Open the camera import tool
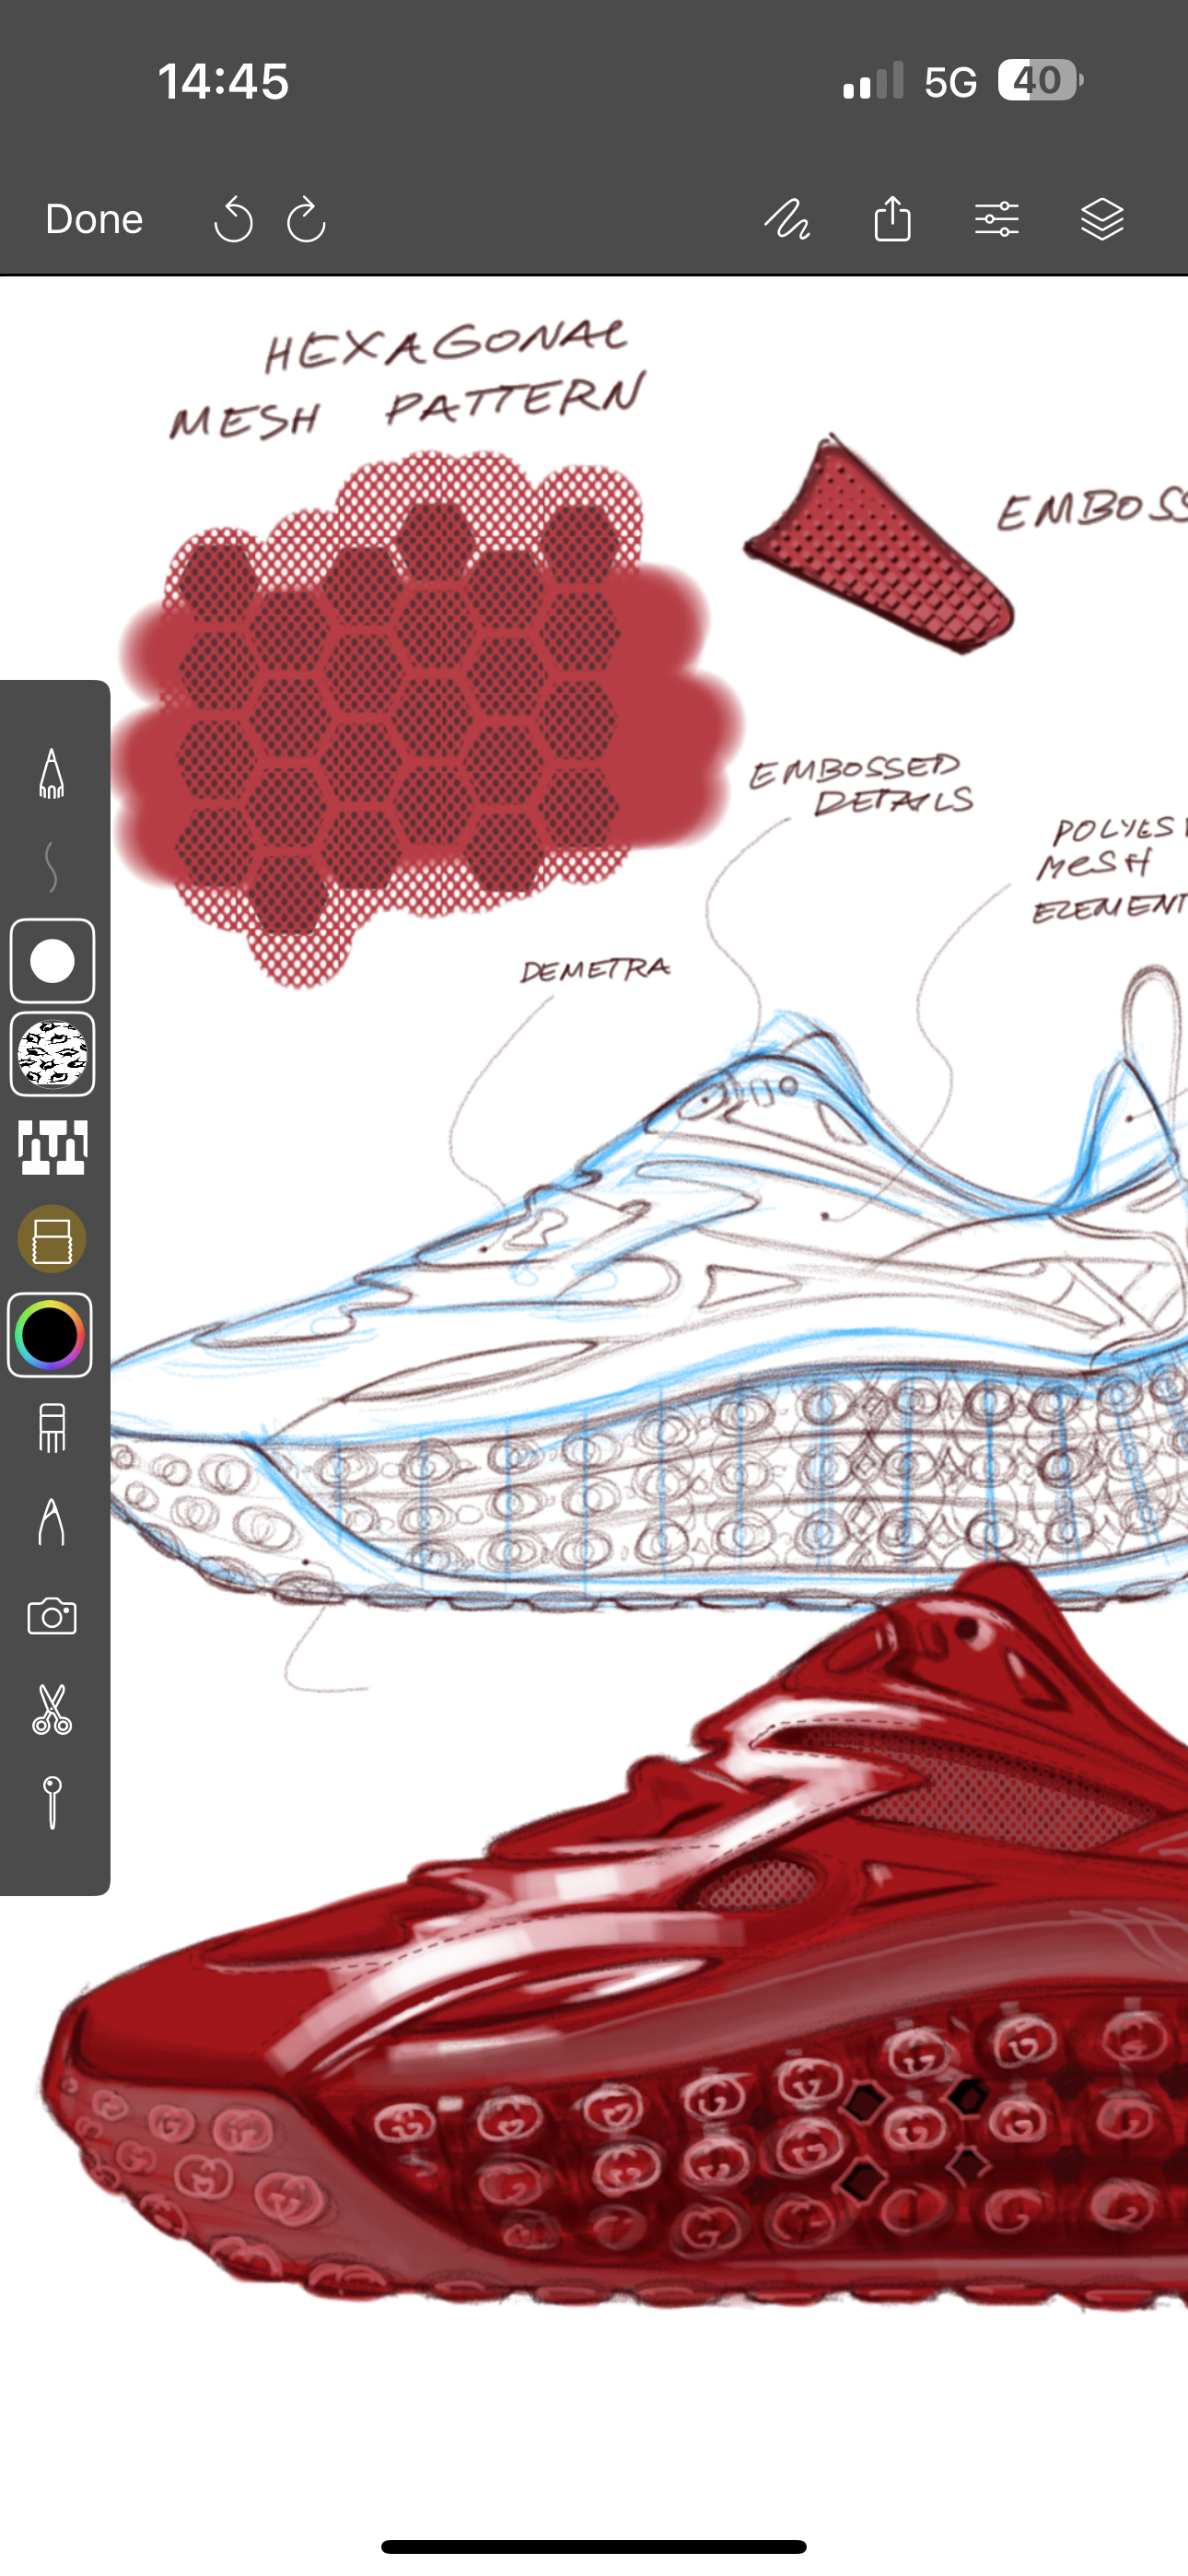This screenshot has height=2576, width=1188. pos(52,1615)
